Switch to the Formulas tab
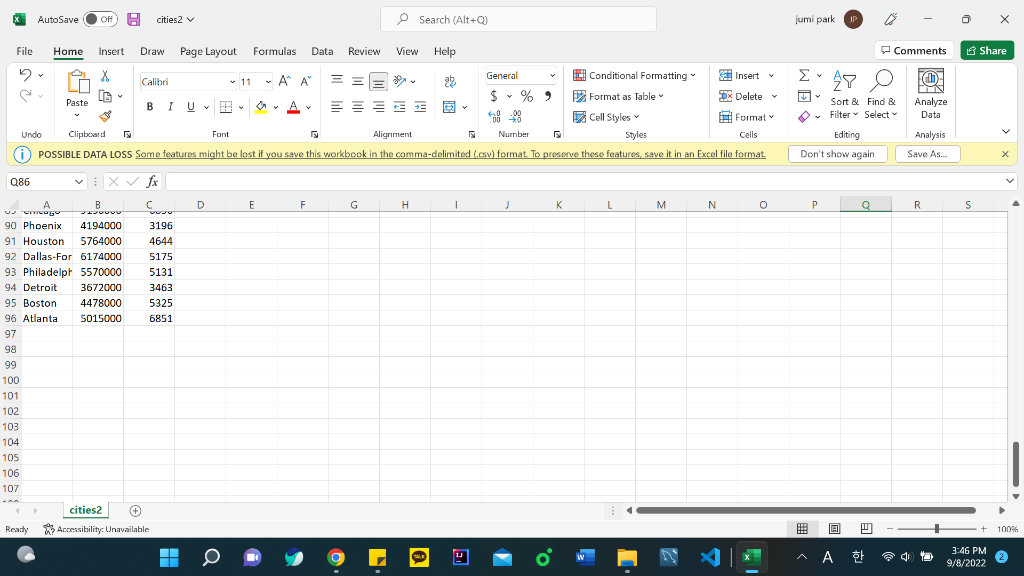1024x576 pixels. coord(274,51)
